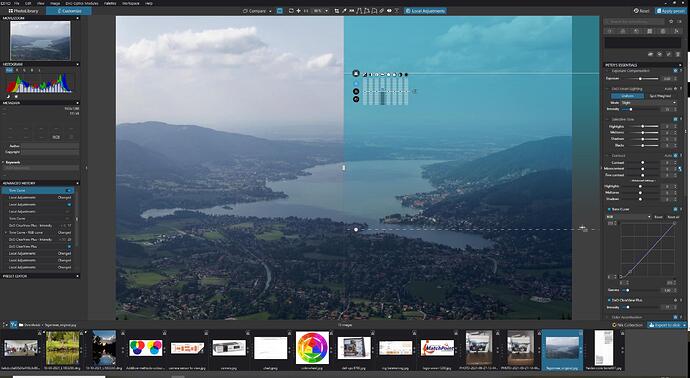Toggle the Selective Tone correction switch

(x=675, y=119)
